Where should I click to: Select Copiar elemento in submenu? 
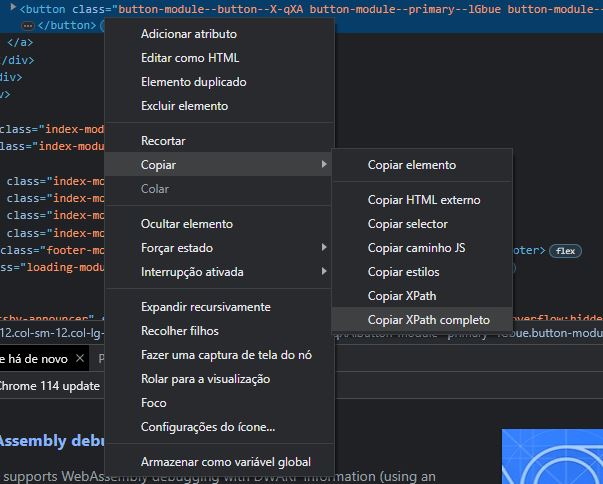pos(411,165)
